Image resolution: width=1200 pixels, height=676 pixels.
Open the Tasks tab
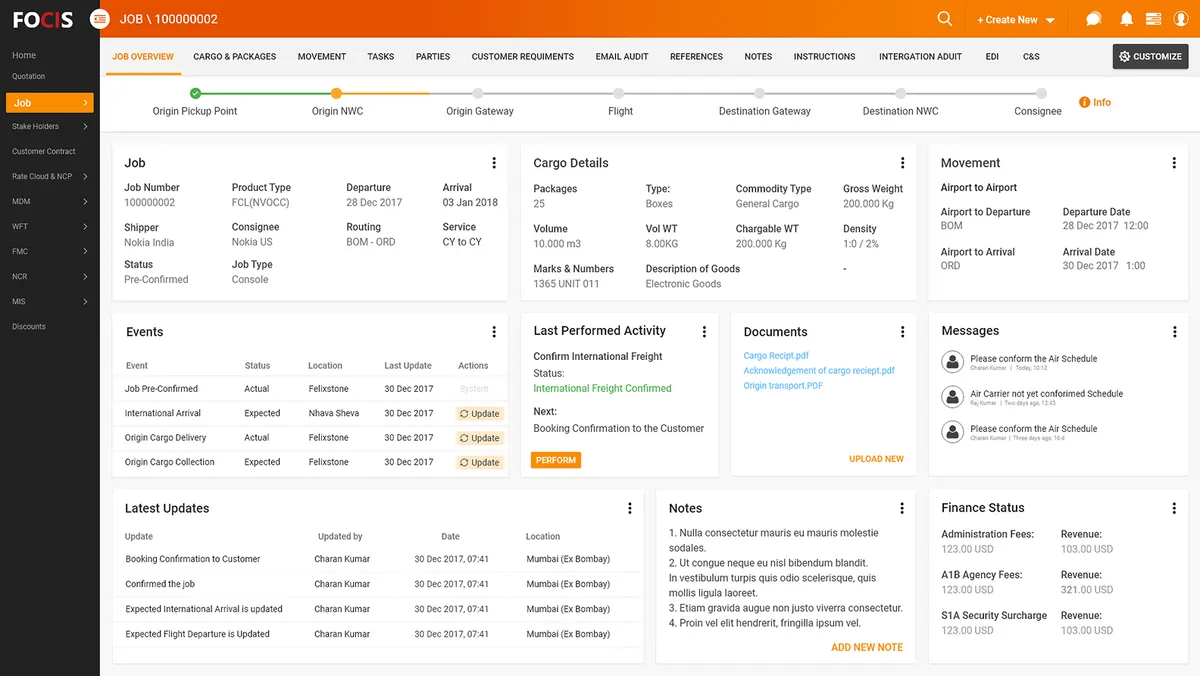pyautogui.click(x=381, y=57)
